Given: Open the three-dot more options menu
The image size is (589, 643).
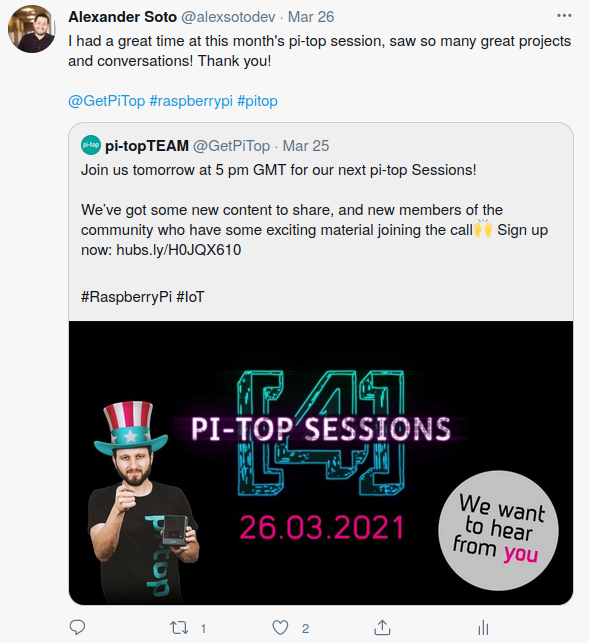Looking at the screenshot, I should [564, 16].
